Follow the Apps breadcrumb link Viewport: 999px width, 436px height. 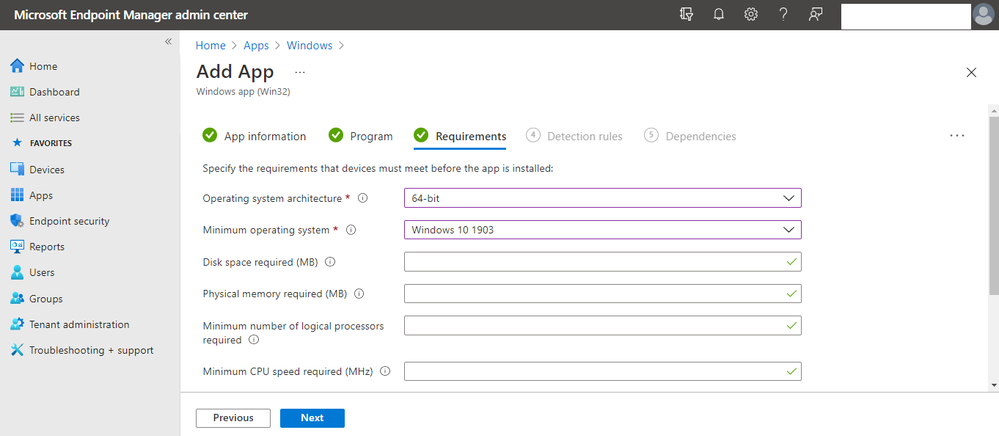256,45
